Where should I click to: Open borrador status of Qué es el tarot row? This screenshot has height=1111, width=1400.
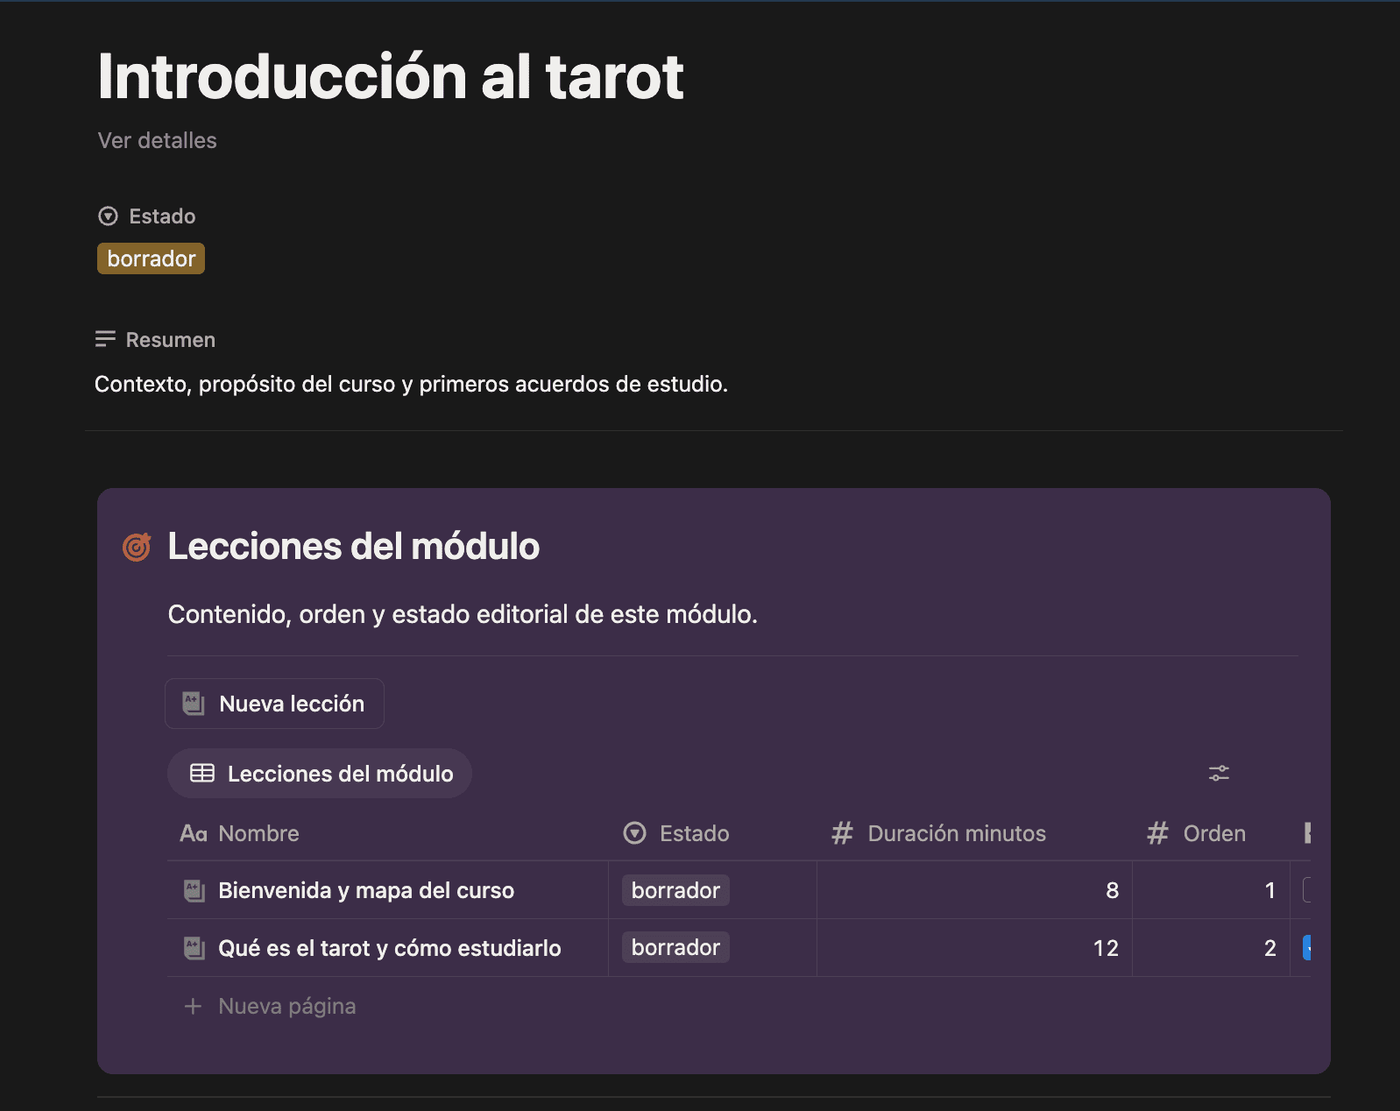coord(675,948)
